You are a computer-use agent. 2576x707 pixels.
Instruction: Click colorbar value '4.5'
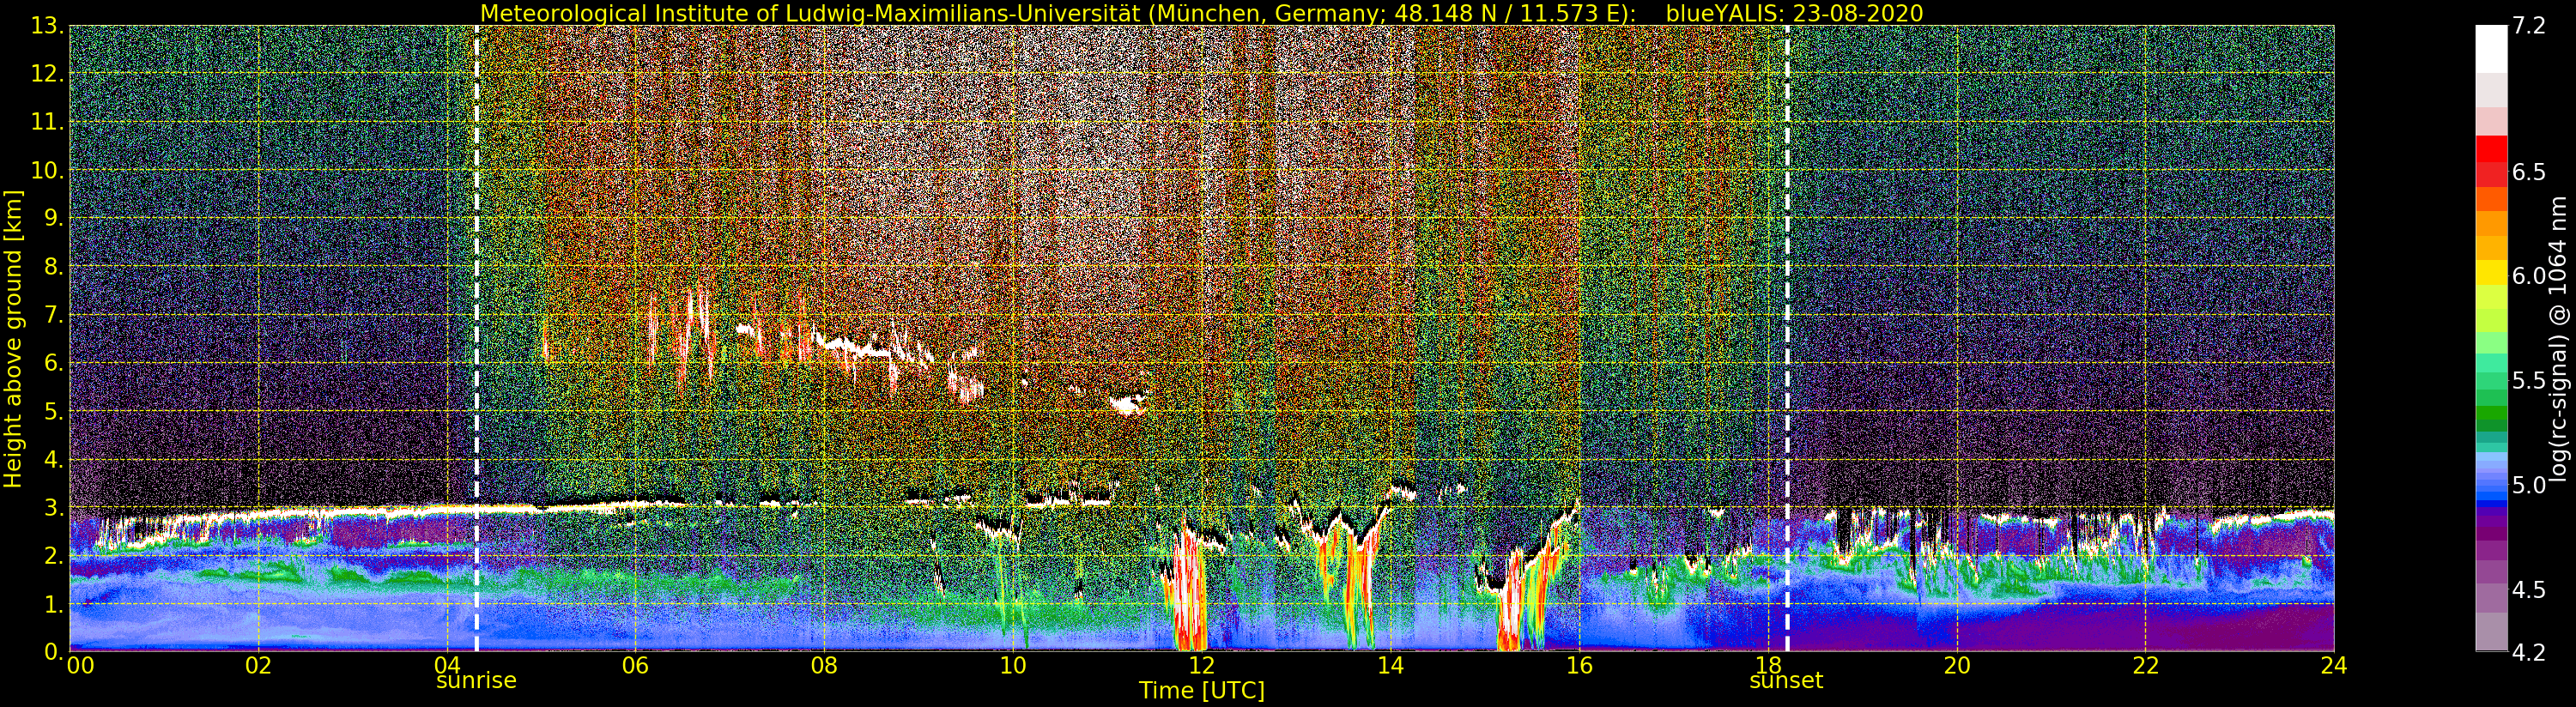click(2529, 589)
